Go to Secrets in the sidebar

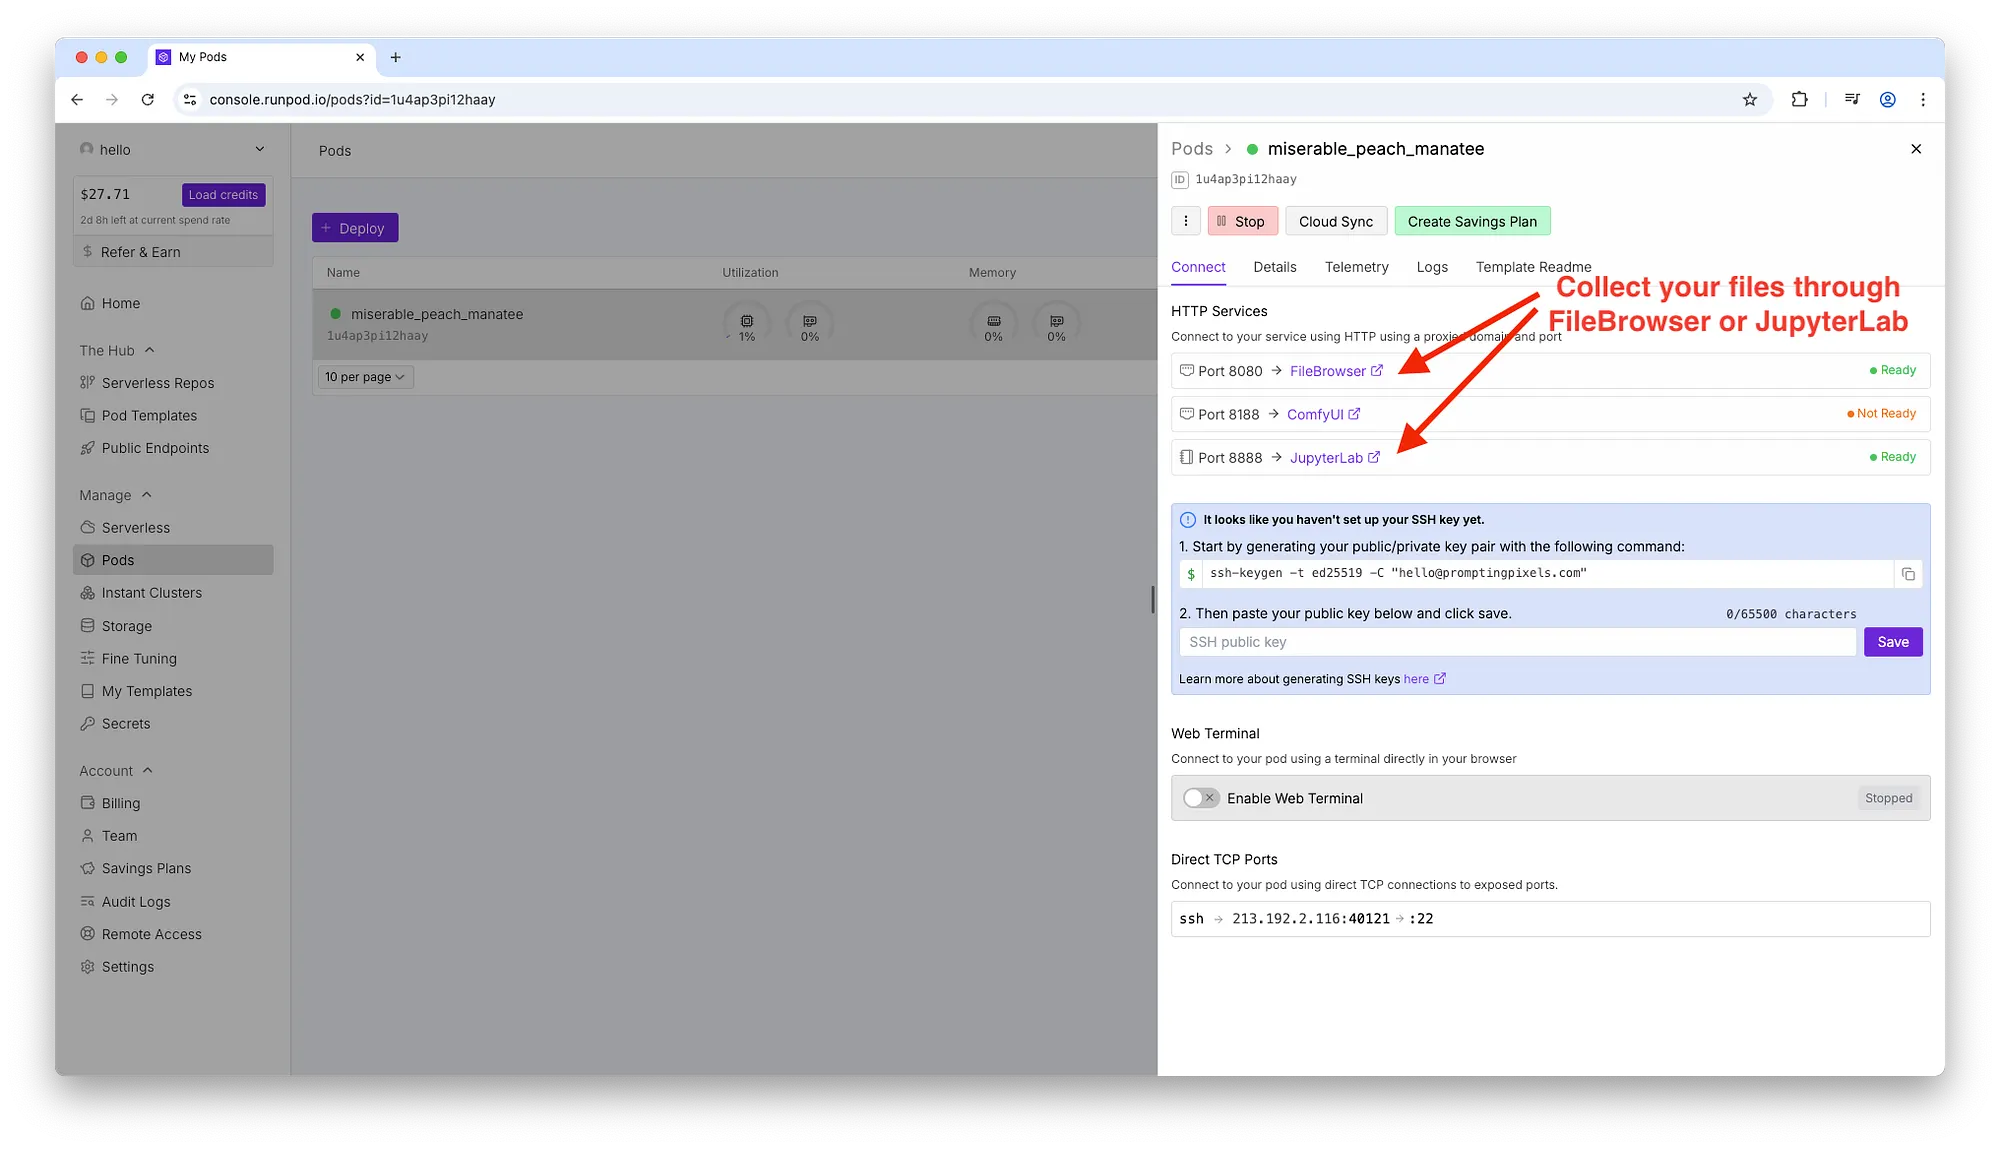tap(125, 724)
